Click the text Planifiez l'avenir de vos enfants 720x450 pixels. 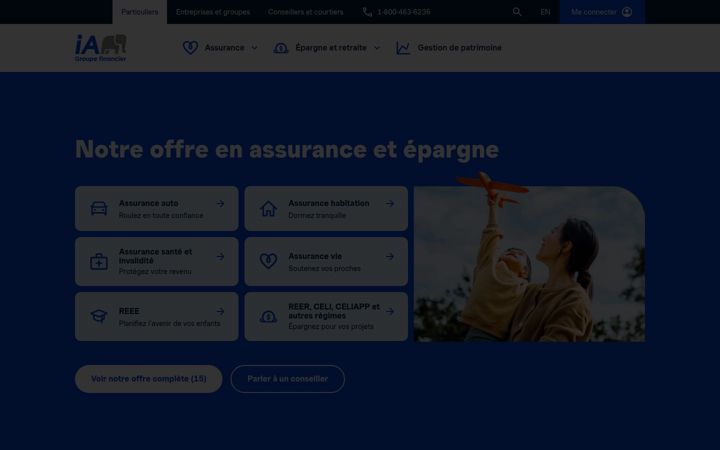169,324
